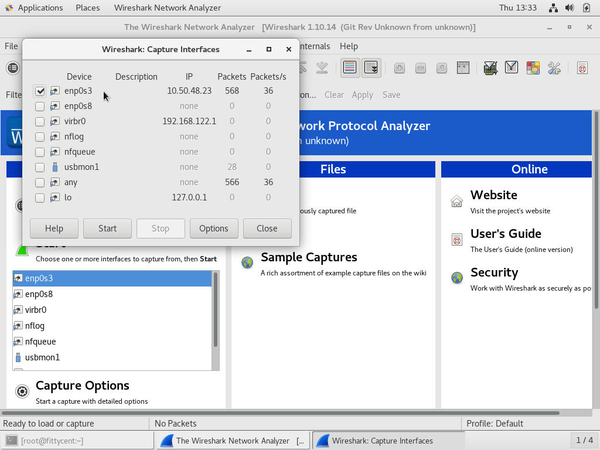The height and width of the screenshot is (450, 600).
Task: Click the Close button in Capture Interfaces
Action: click(267, 228)
